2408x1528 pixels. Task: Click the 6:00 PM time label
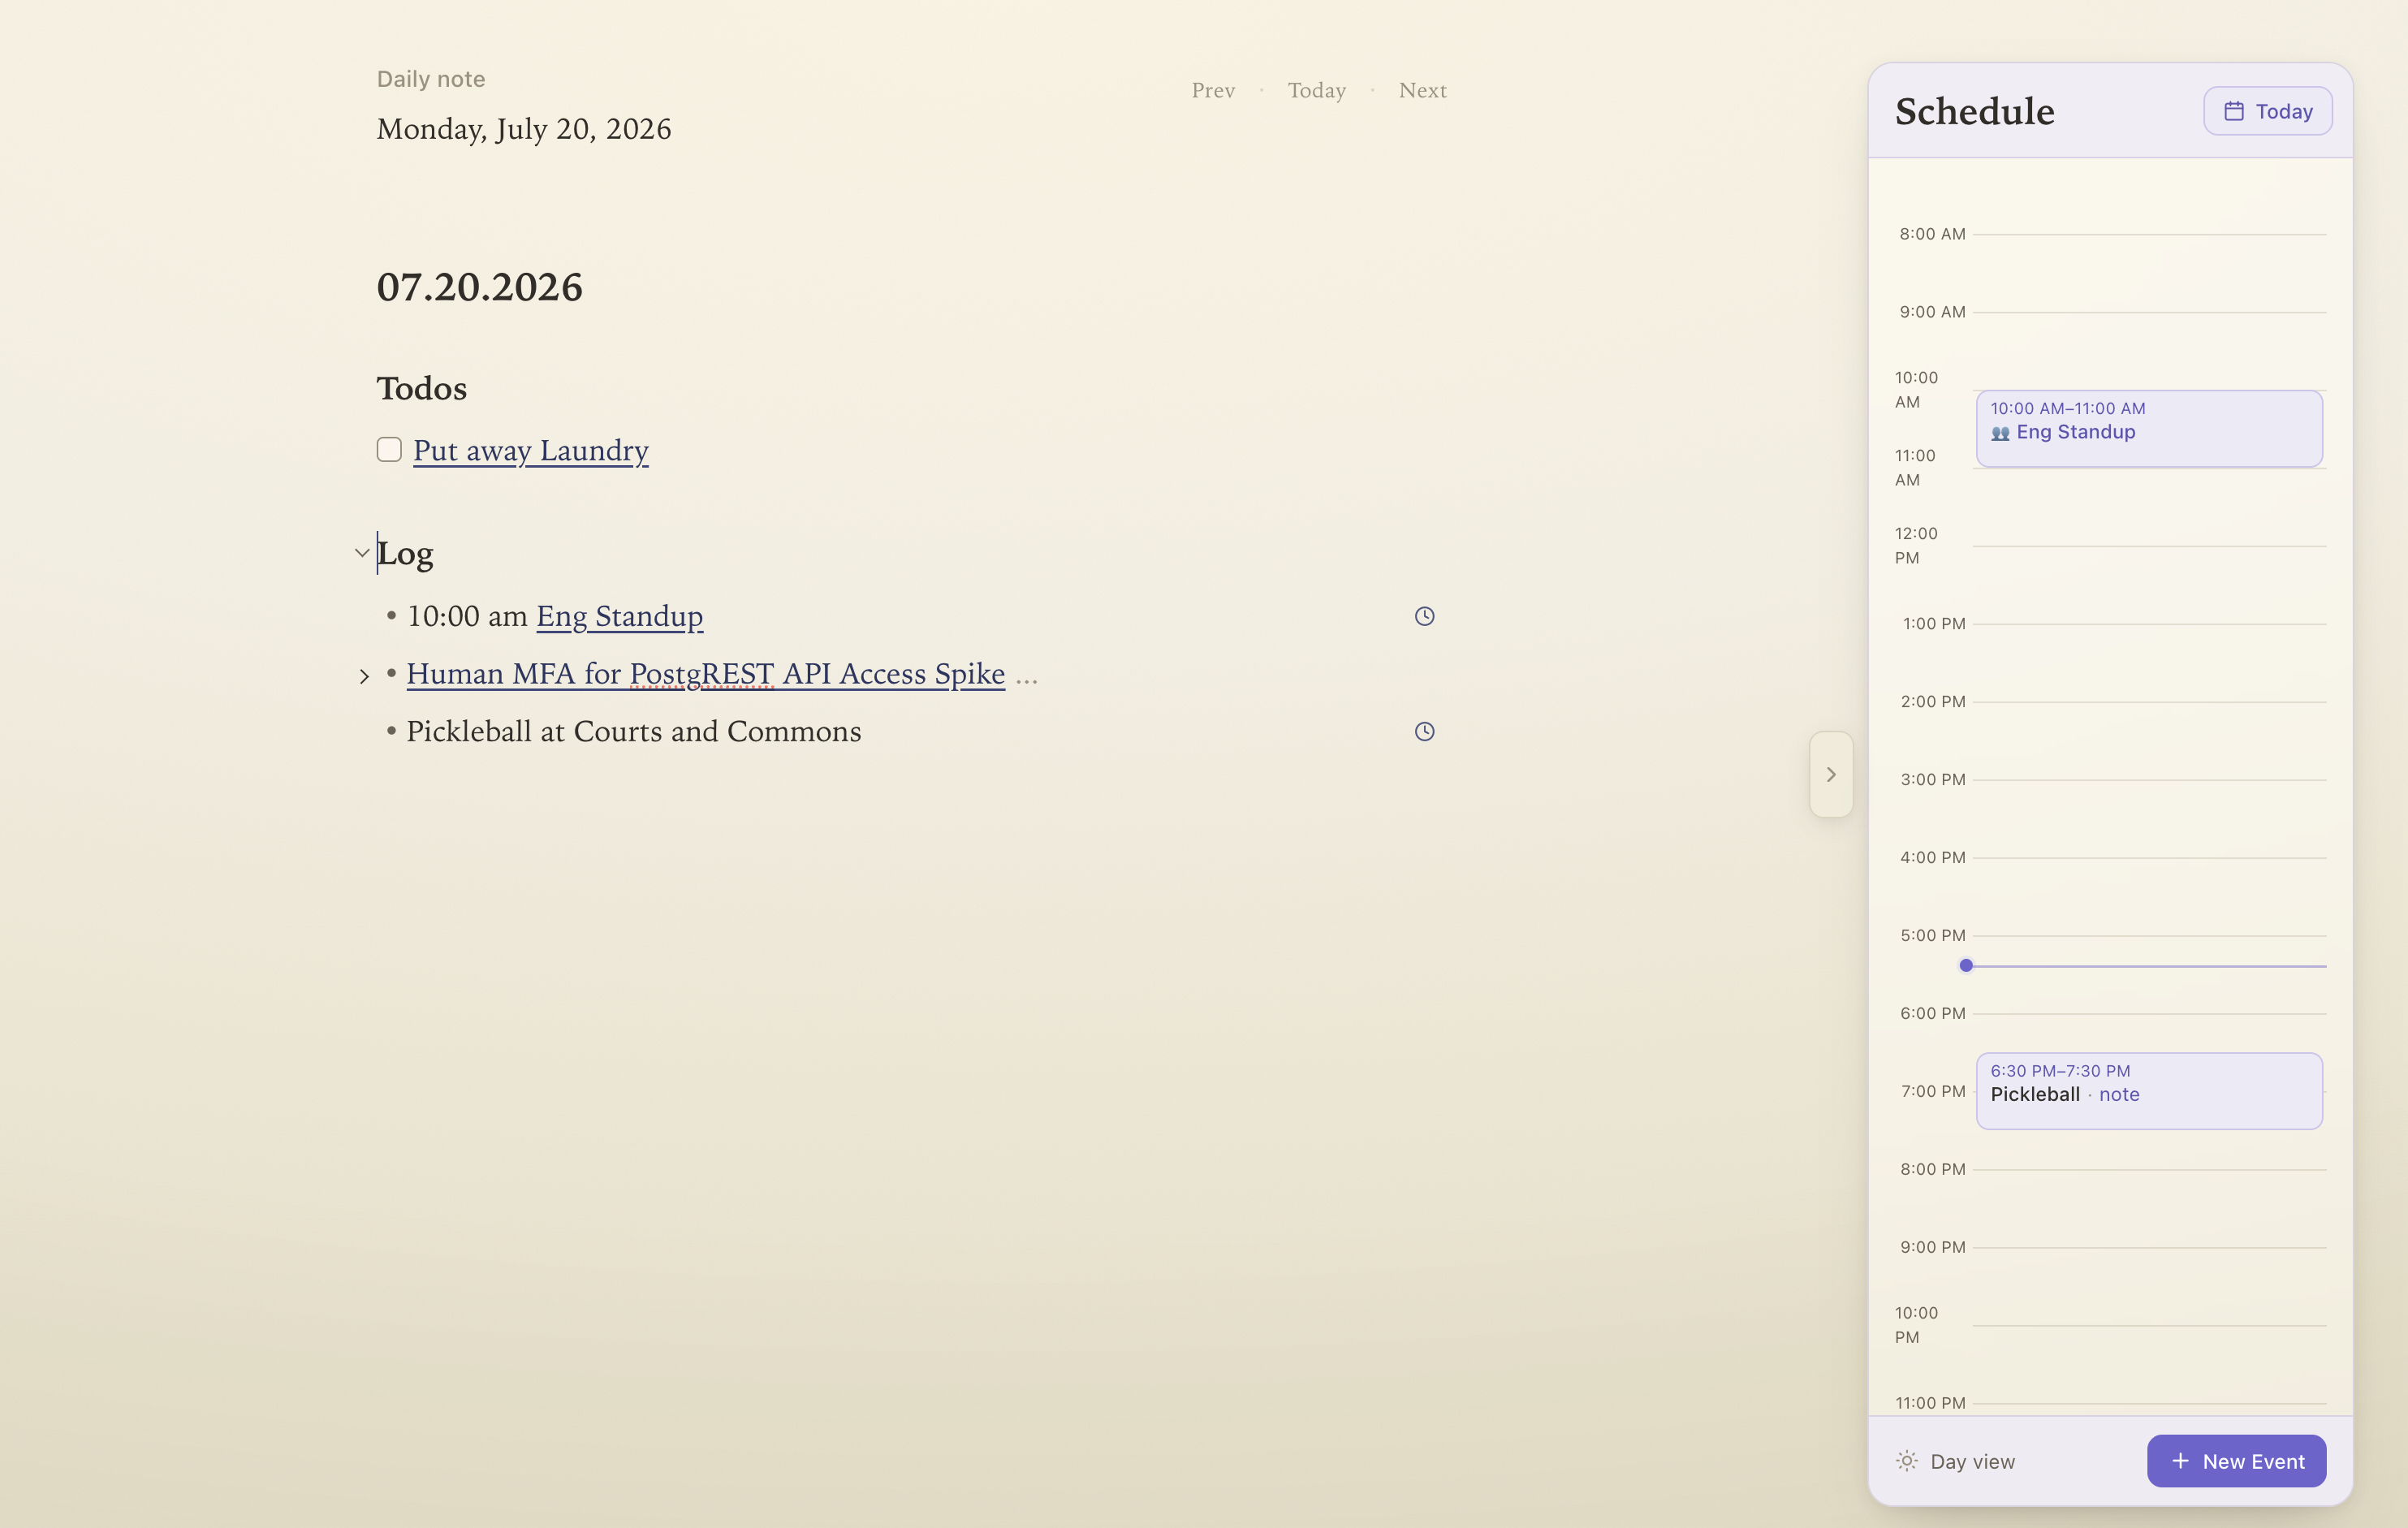tap(1933, 1014)
